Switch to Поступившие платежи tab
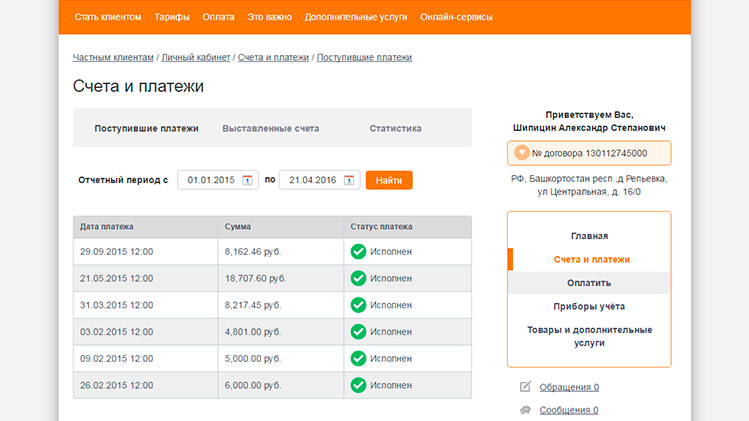 146,129
